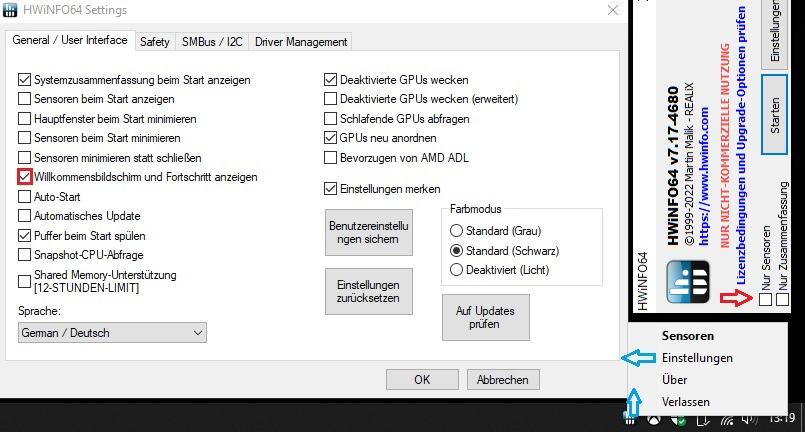Viewport: 805px width, 432px height.
Task: Select Standard (Grau) color mode
Action: pos(456,231)
